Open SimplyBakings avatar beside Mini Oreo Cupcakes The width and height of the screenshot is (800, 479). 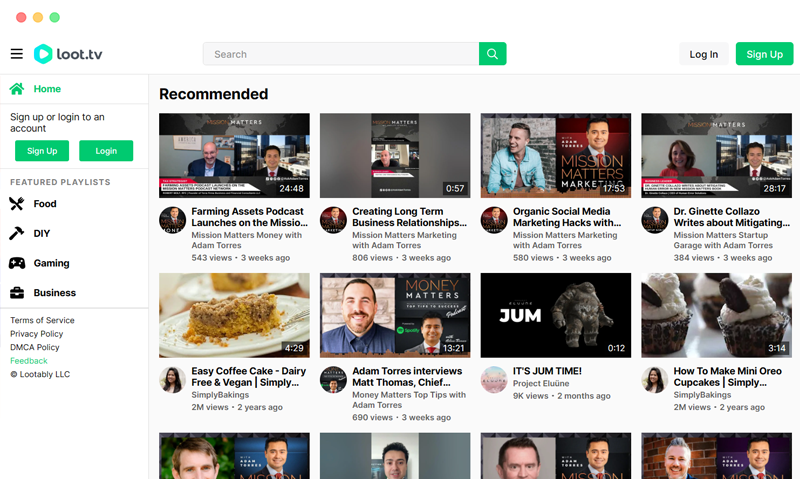coord(655,380)
